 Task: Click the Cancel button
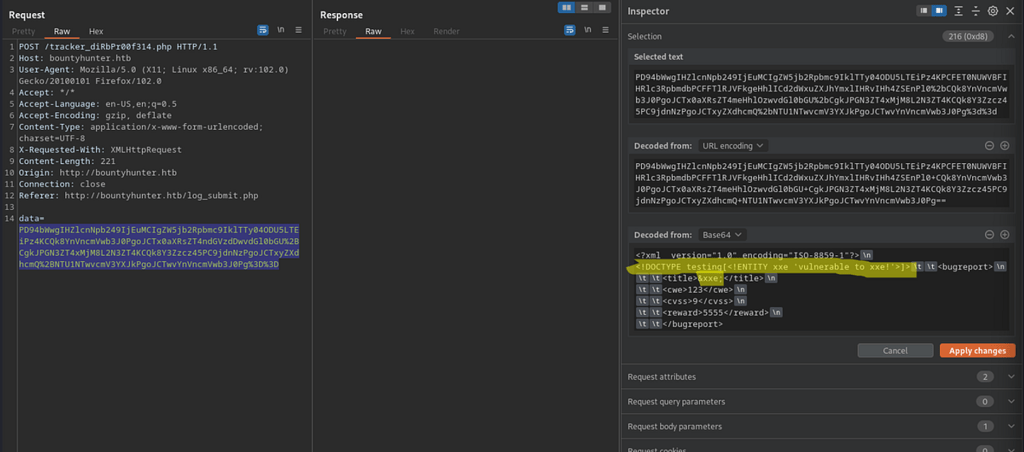coord(895,350)
